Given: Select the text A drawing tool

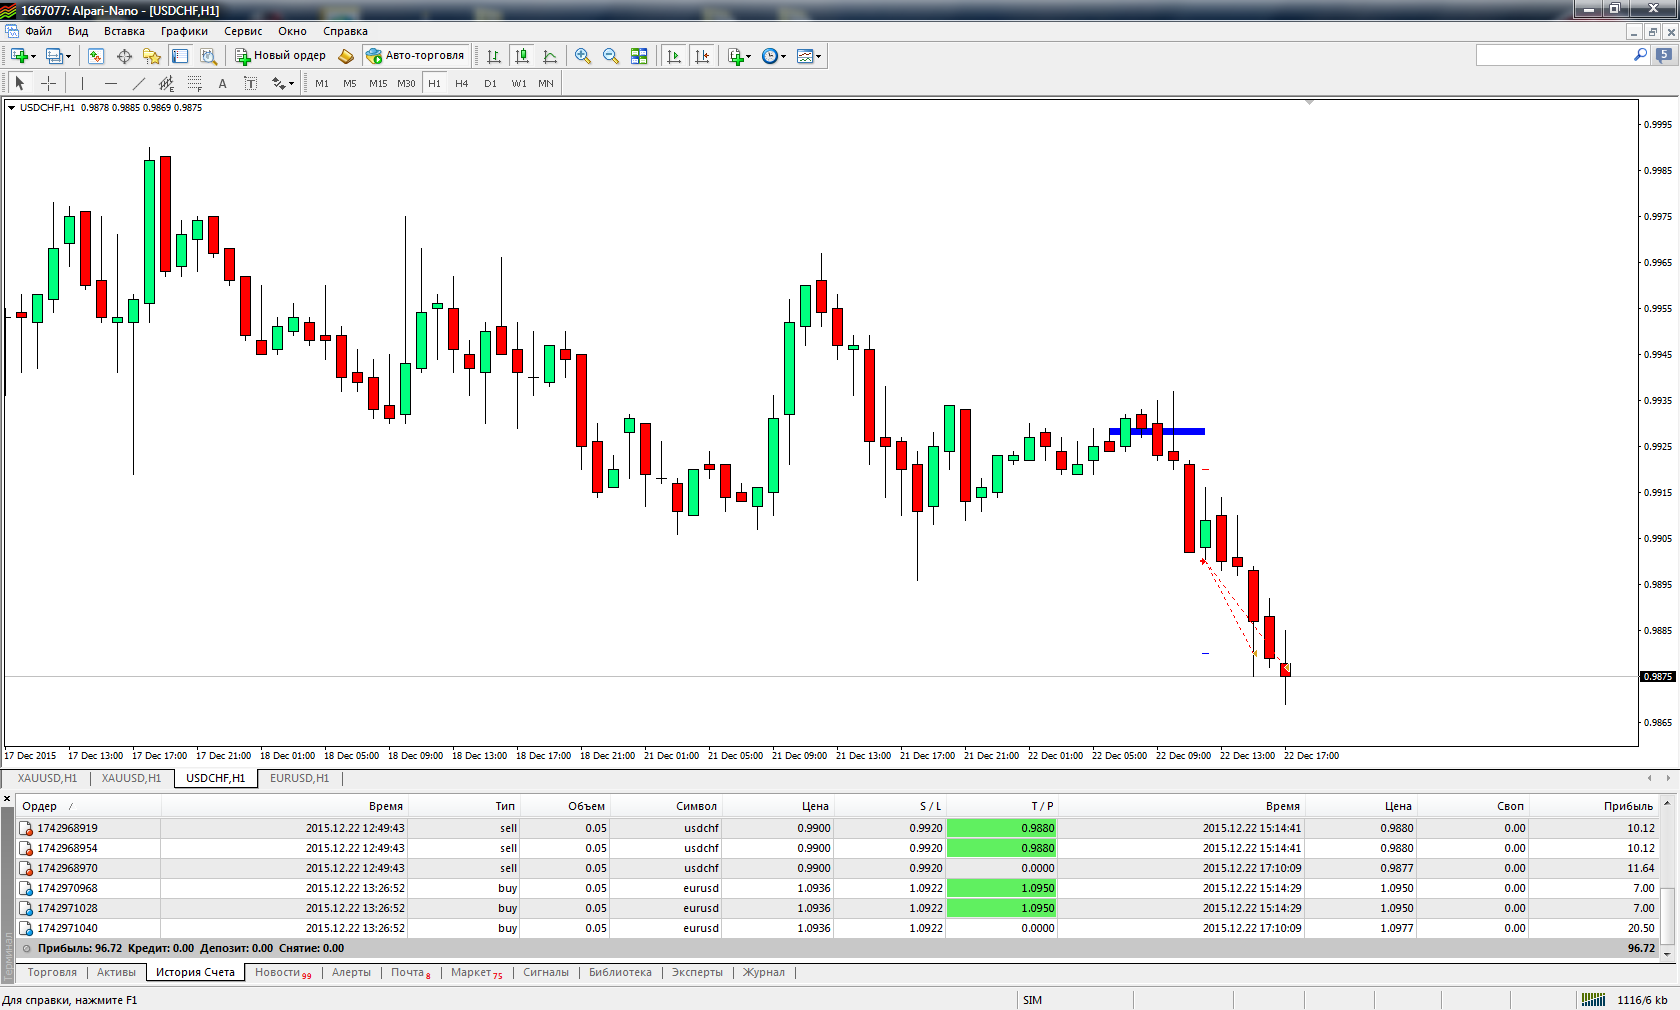Looking at the screenshot, I should 222,83.
